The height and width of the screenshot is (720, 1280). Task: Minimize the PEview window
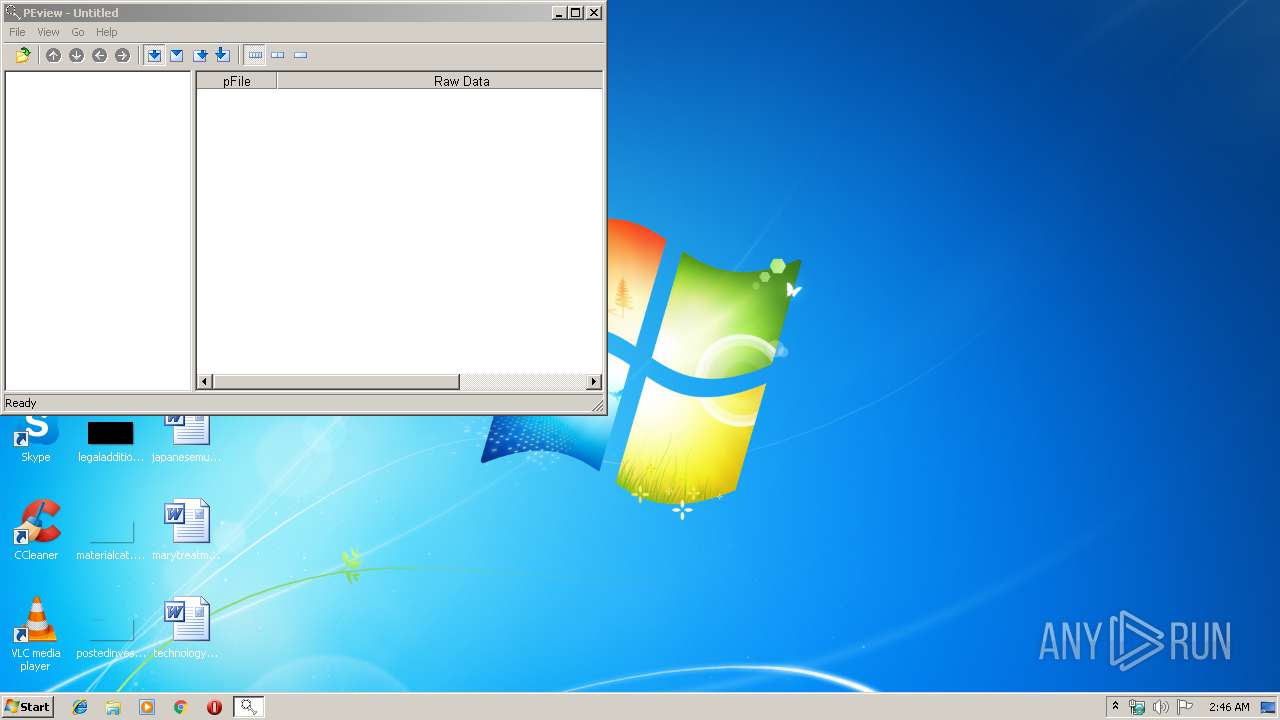(x=558, y=13)
